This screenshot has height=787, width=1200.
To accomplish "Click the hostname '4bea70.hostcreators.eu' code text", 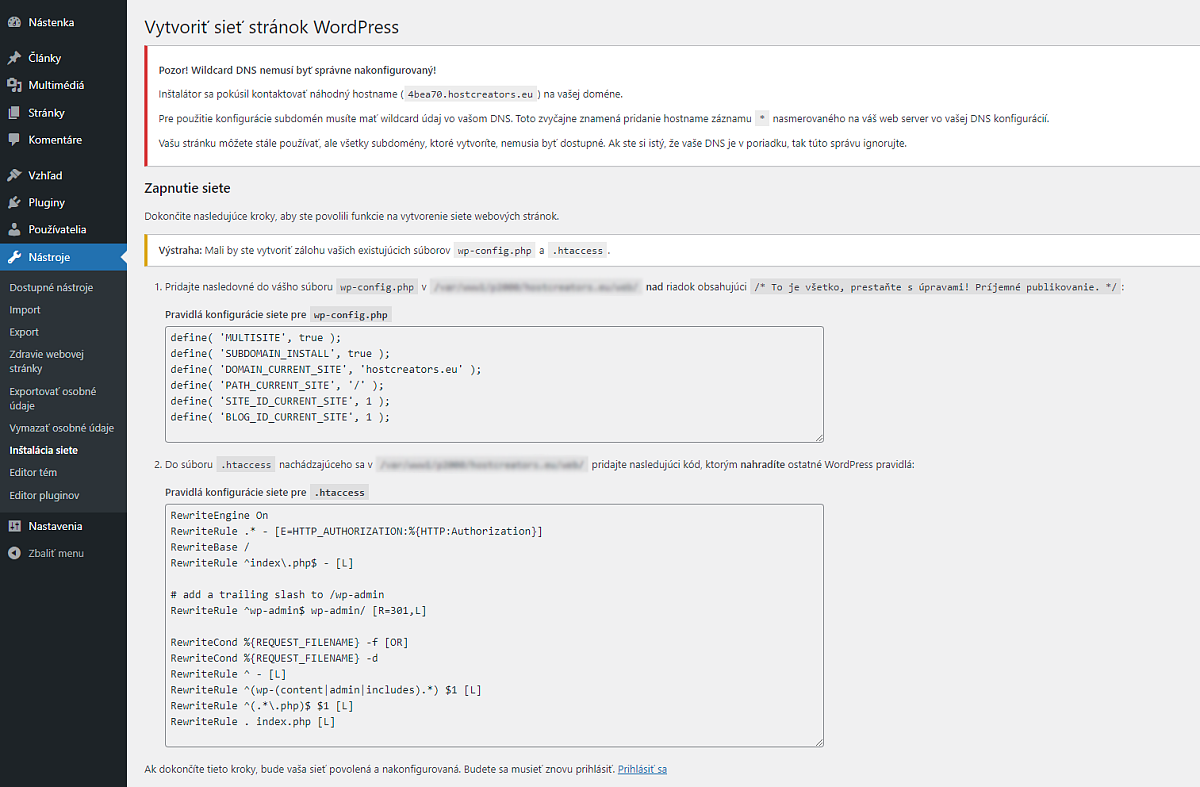I will click(x=471, y=94).
